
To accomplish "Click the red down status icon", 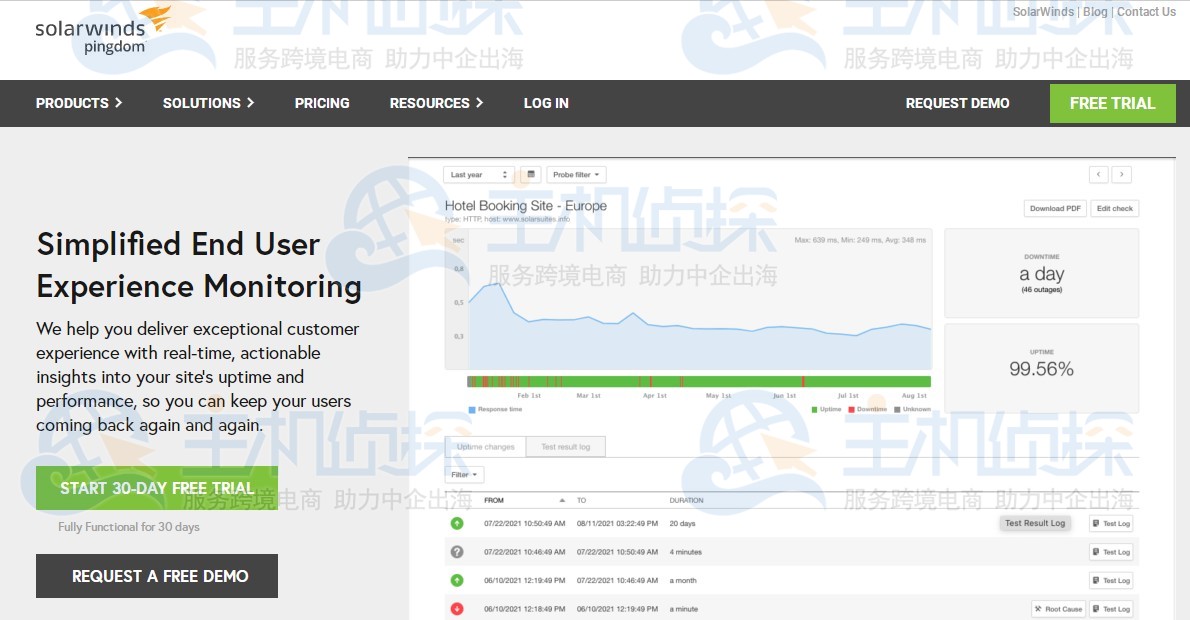I will pos(457,609).
